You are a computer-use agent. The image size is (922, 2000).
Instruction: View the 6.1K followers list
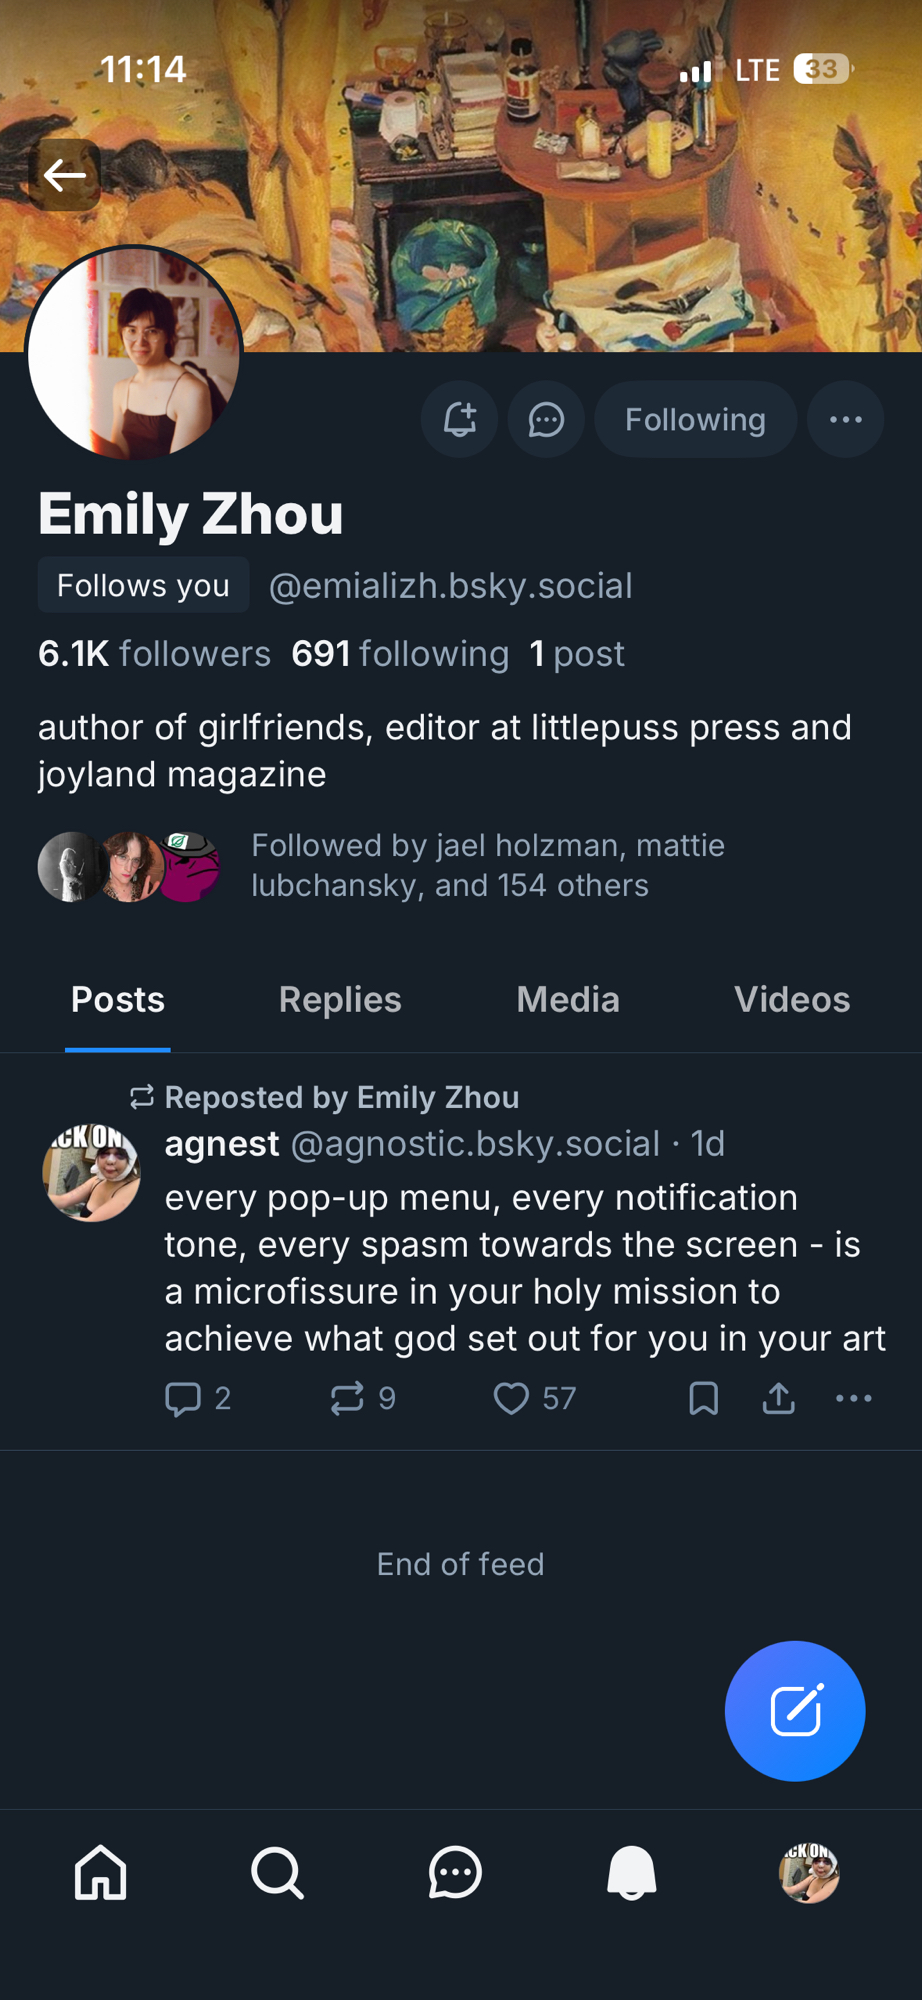point(155,654)
